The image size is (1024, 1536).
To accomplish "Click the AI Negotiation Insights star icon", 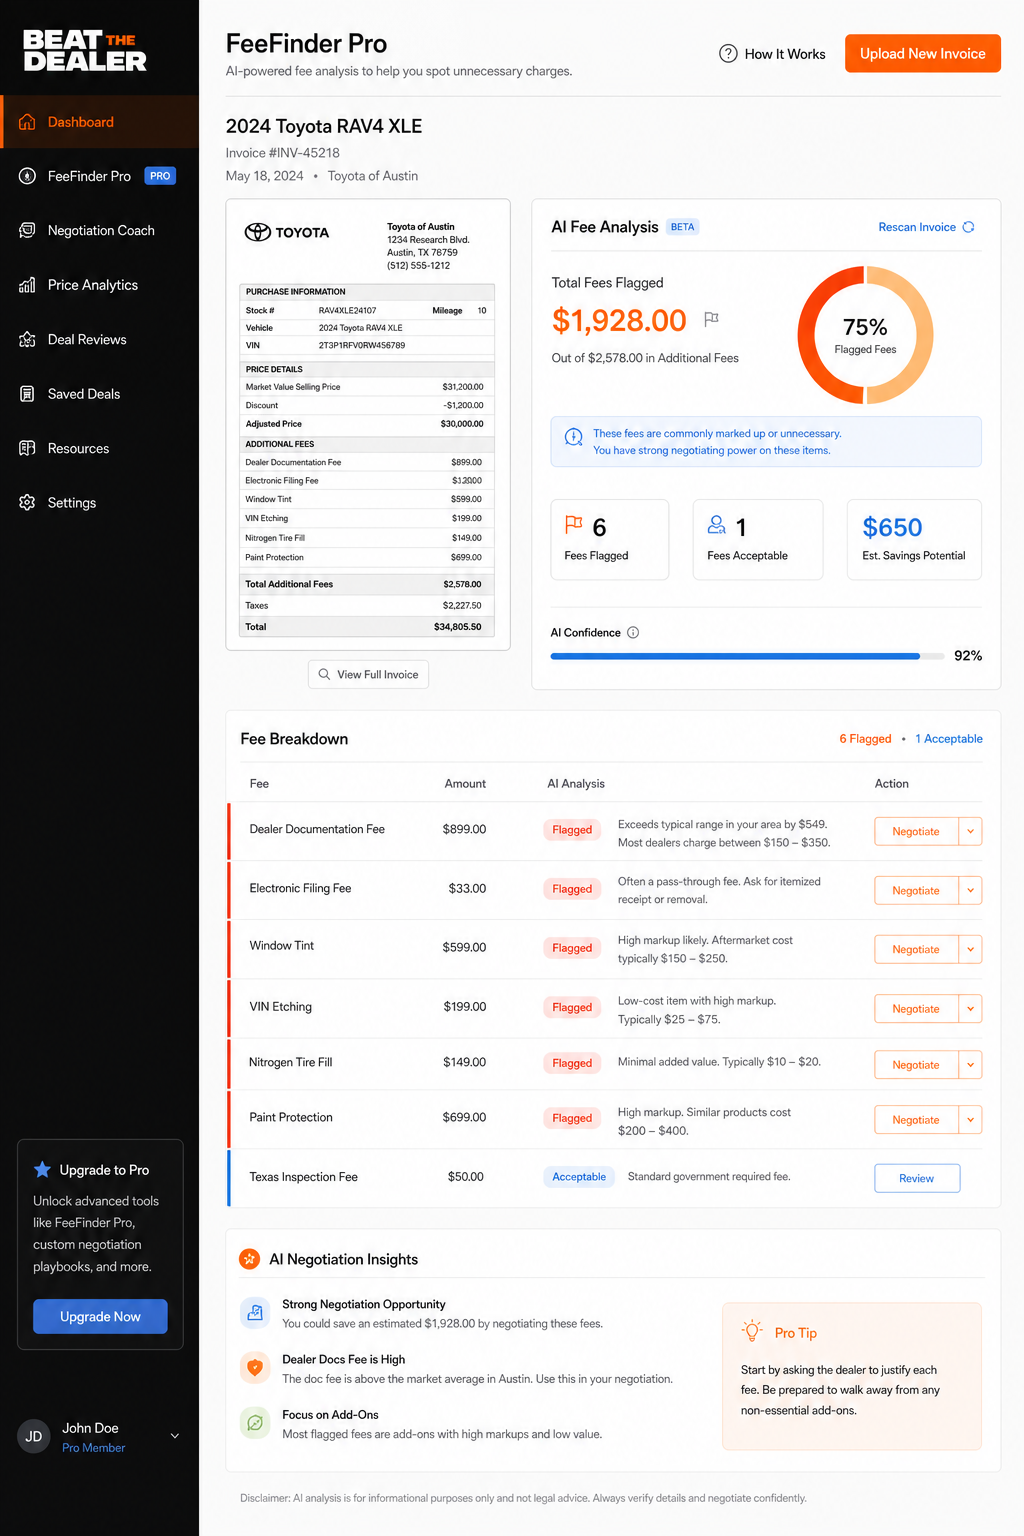I will (250, 1259).
